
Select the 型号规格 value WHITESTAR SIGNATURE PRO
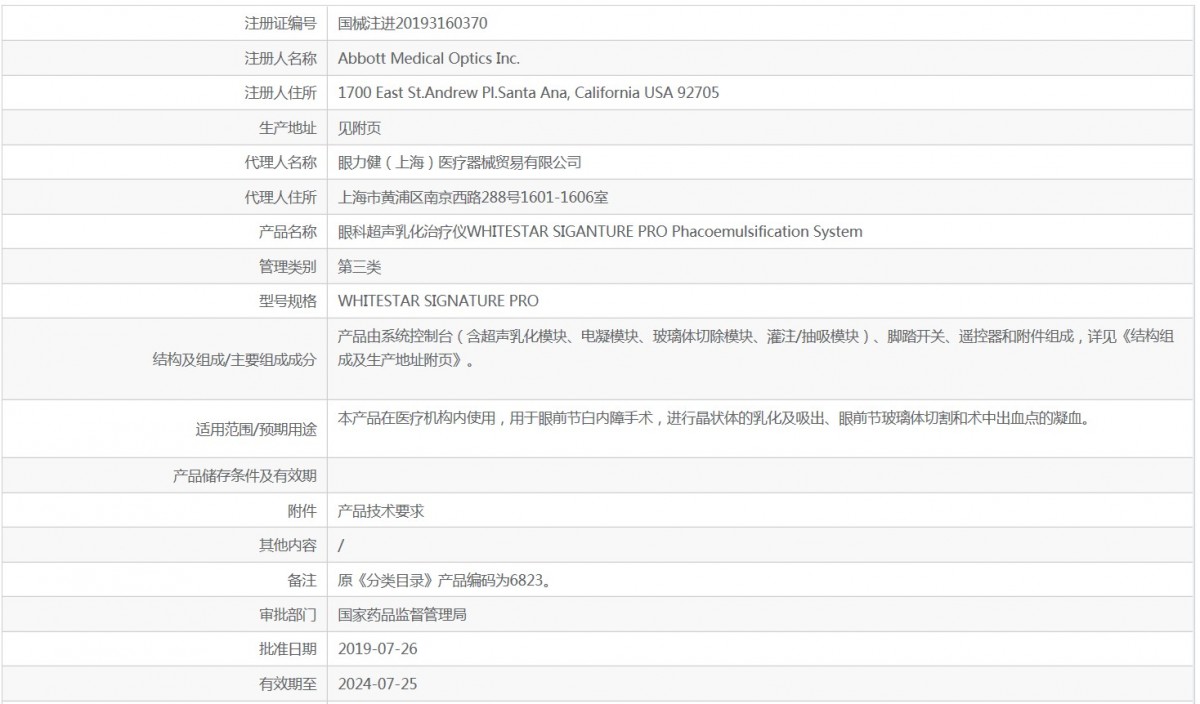coord(439,301)
